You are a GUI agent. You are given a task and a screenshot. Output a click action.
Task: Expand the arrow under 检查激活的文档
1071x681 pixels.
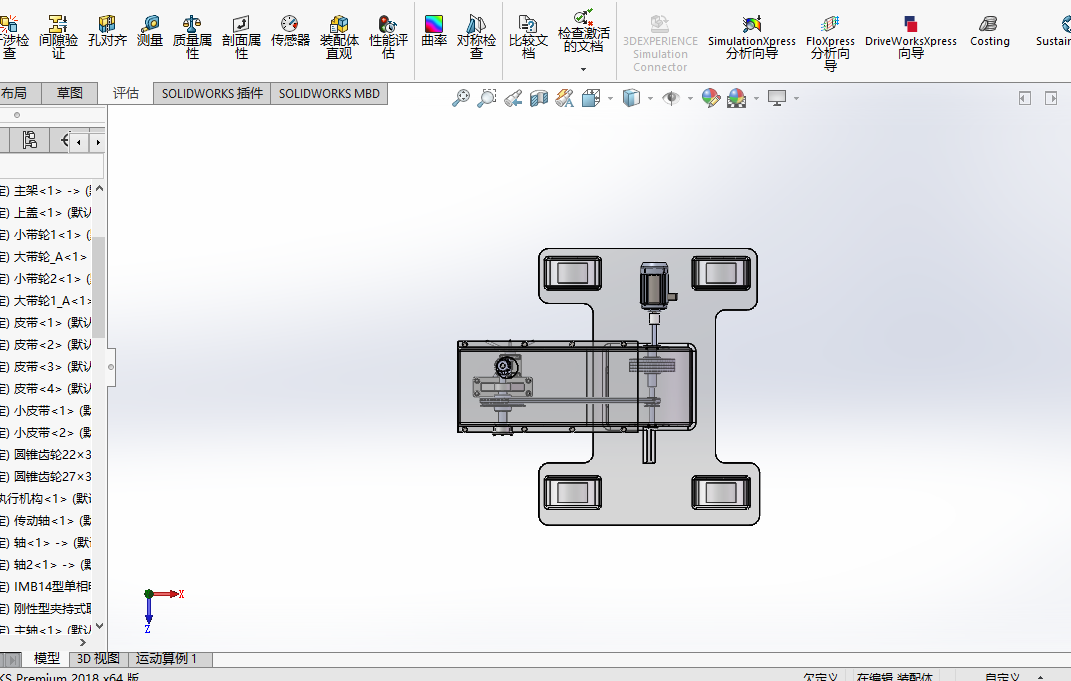pyautogui.click(x=583, y=69)
